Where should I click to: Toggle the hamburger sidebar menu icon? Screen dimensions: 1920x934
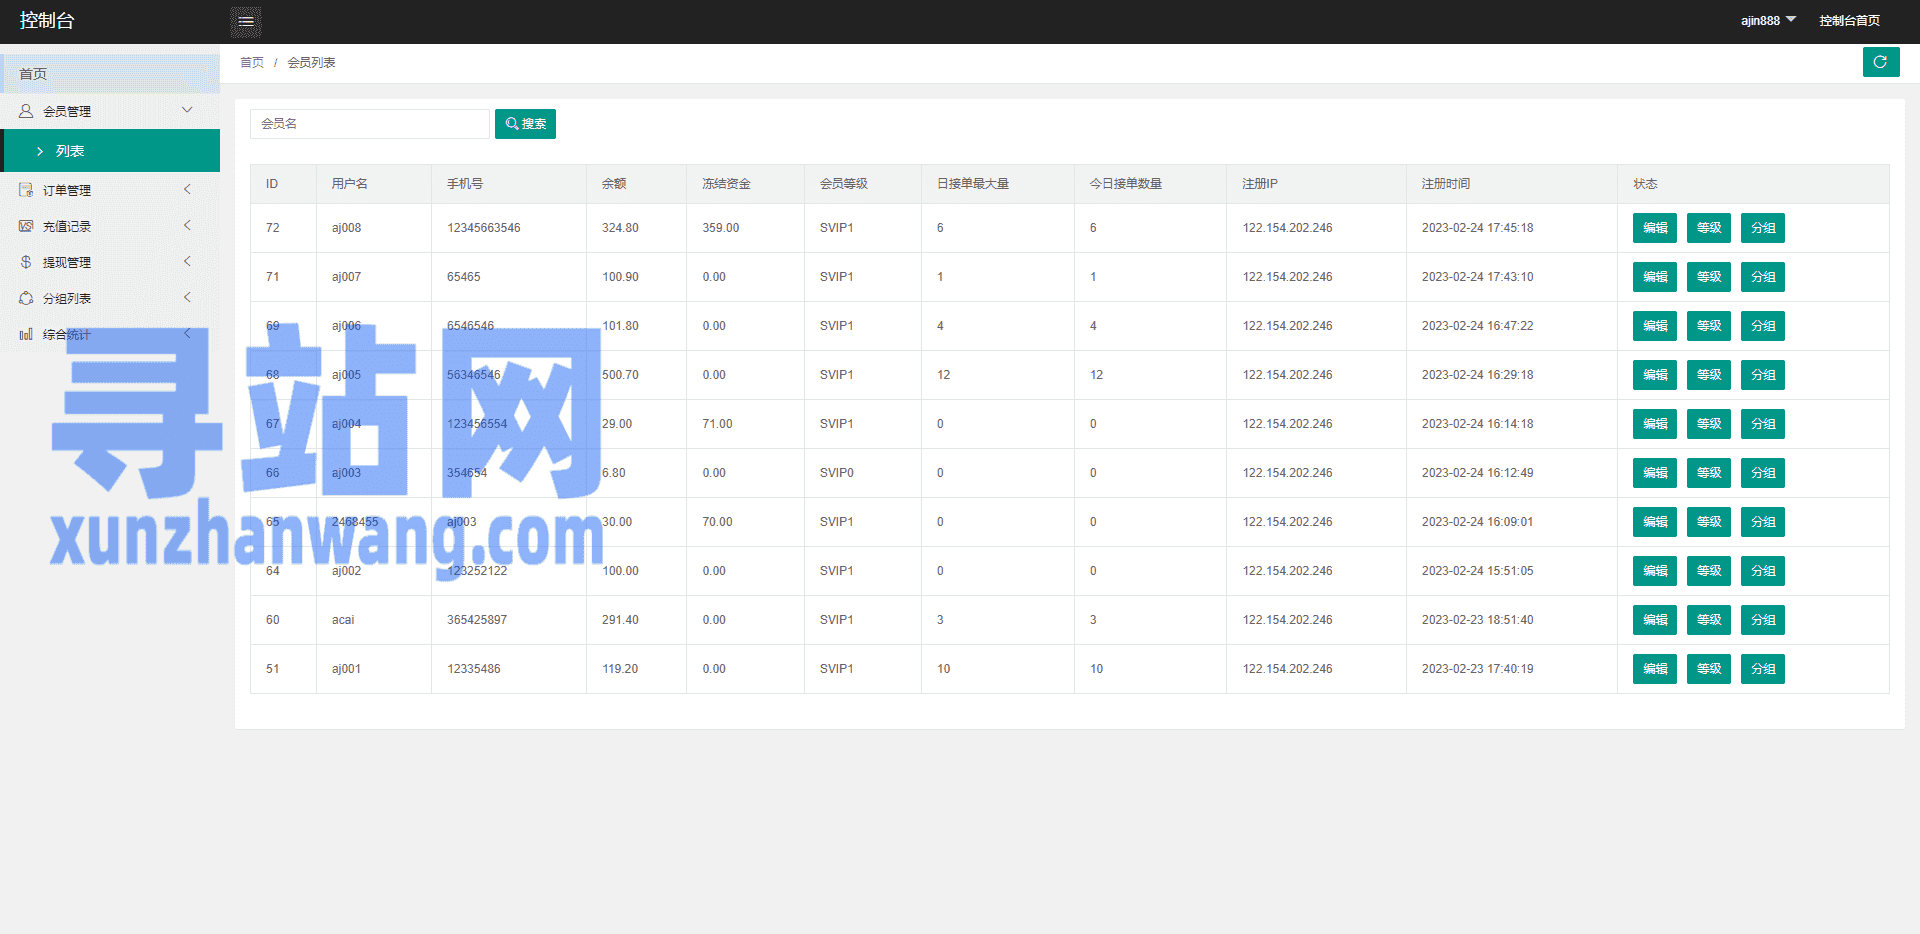tap(245, 22)
